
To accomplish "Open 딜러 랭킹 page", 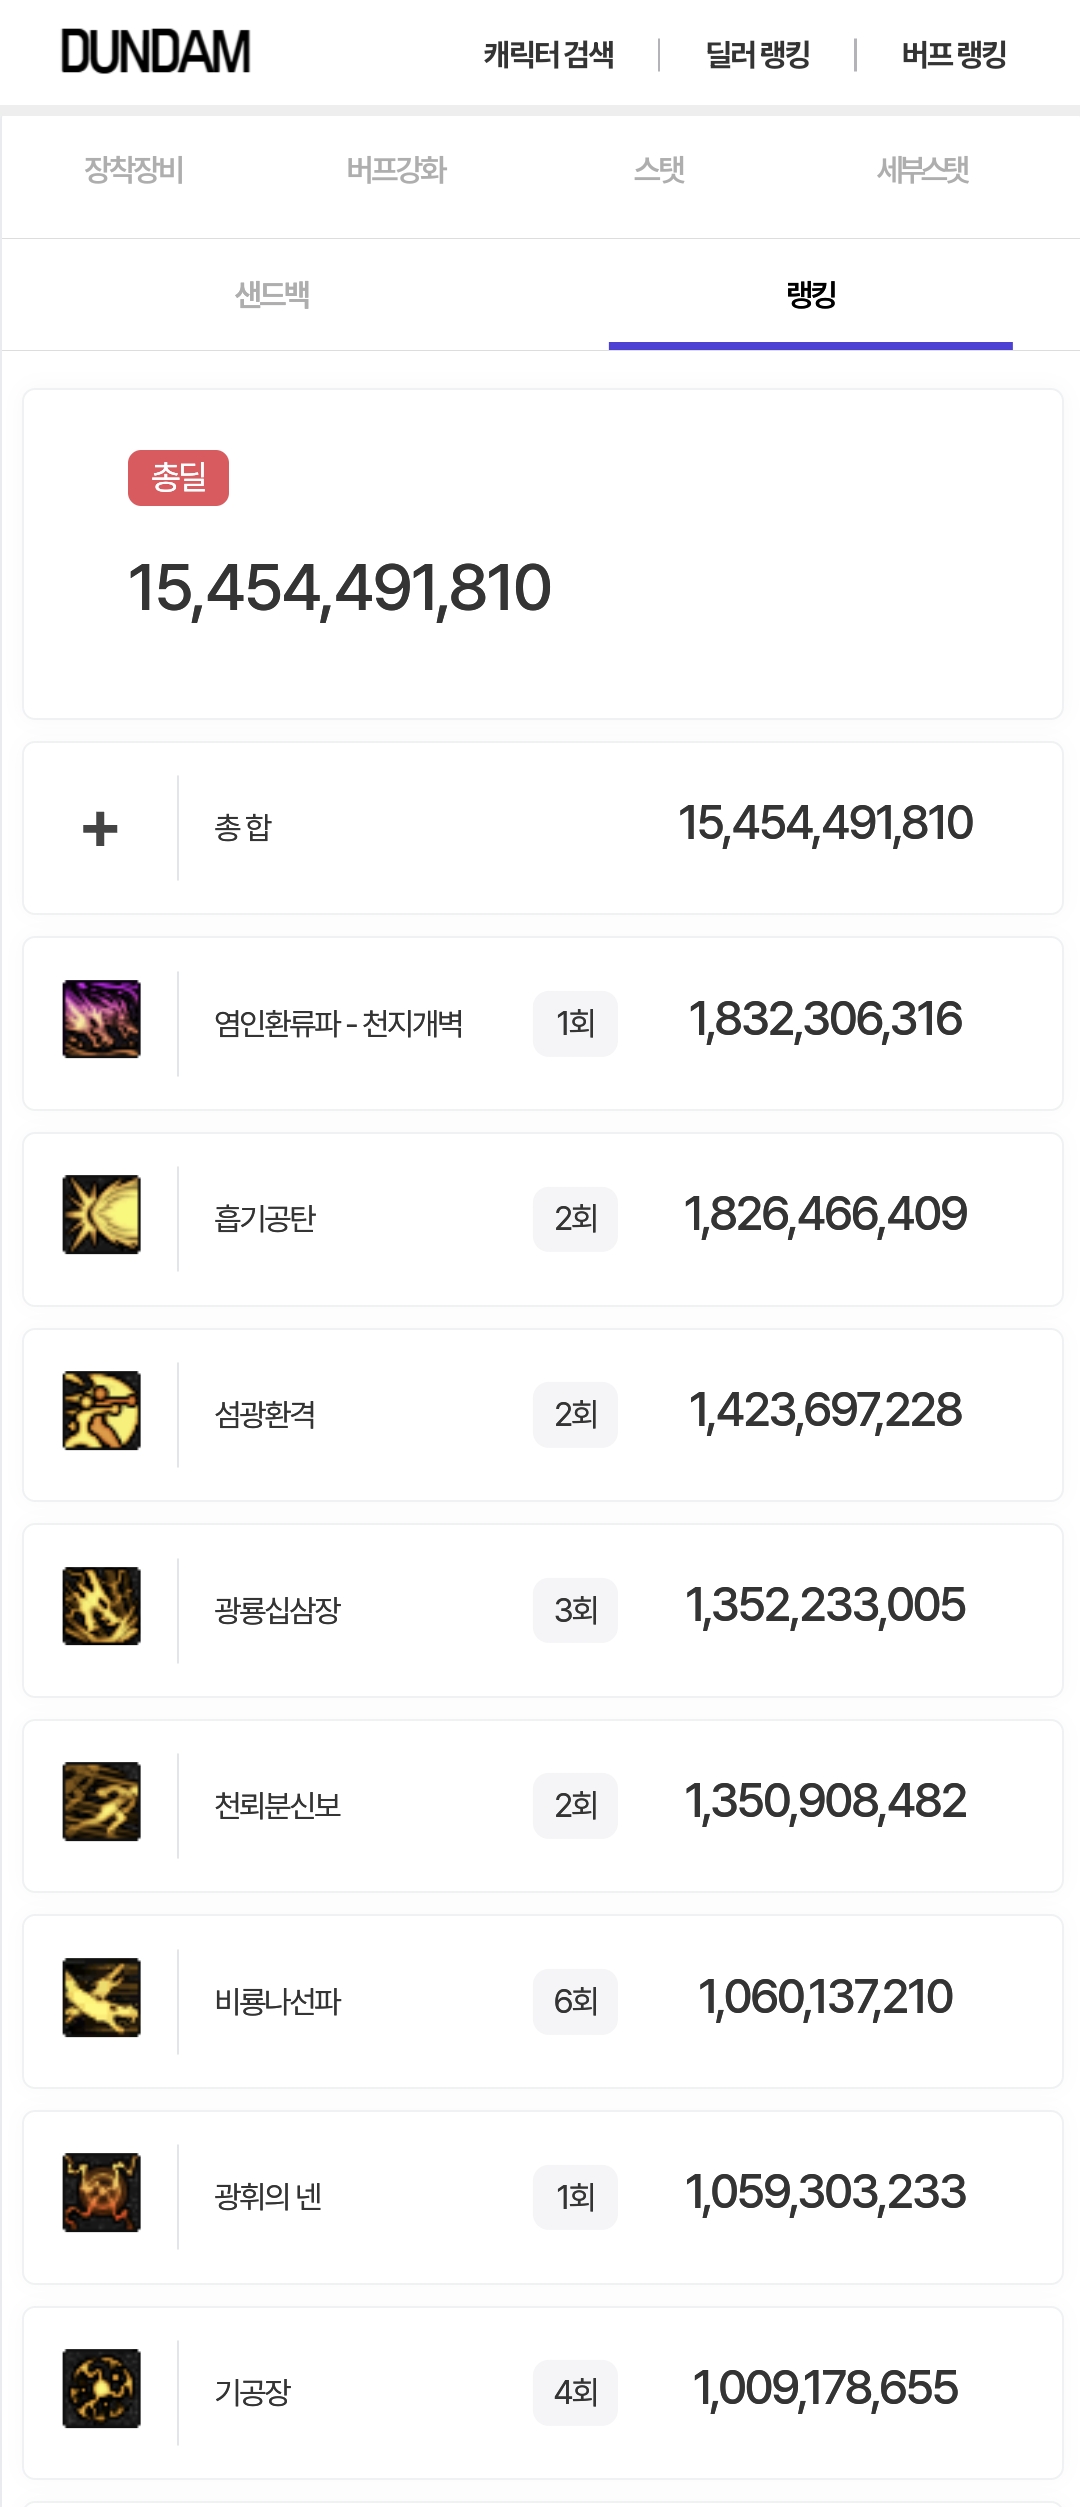I will [758, 54].
